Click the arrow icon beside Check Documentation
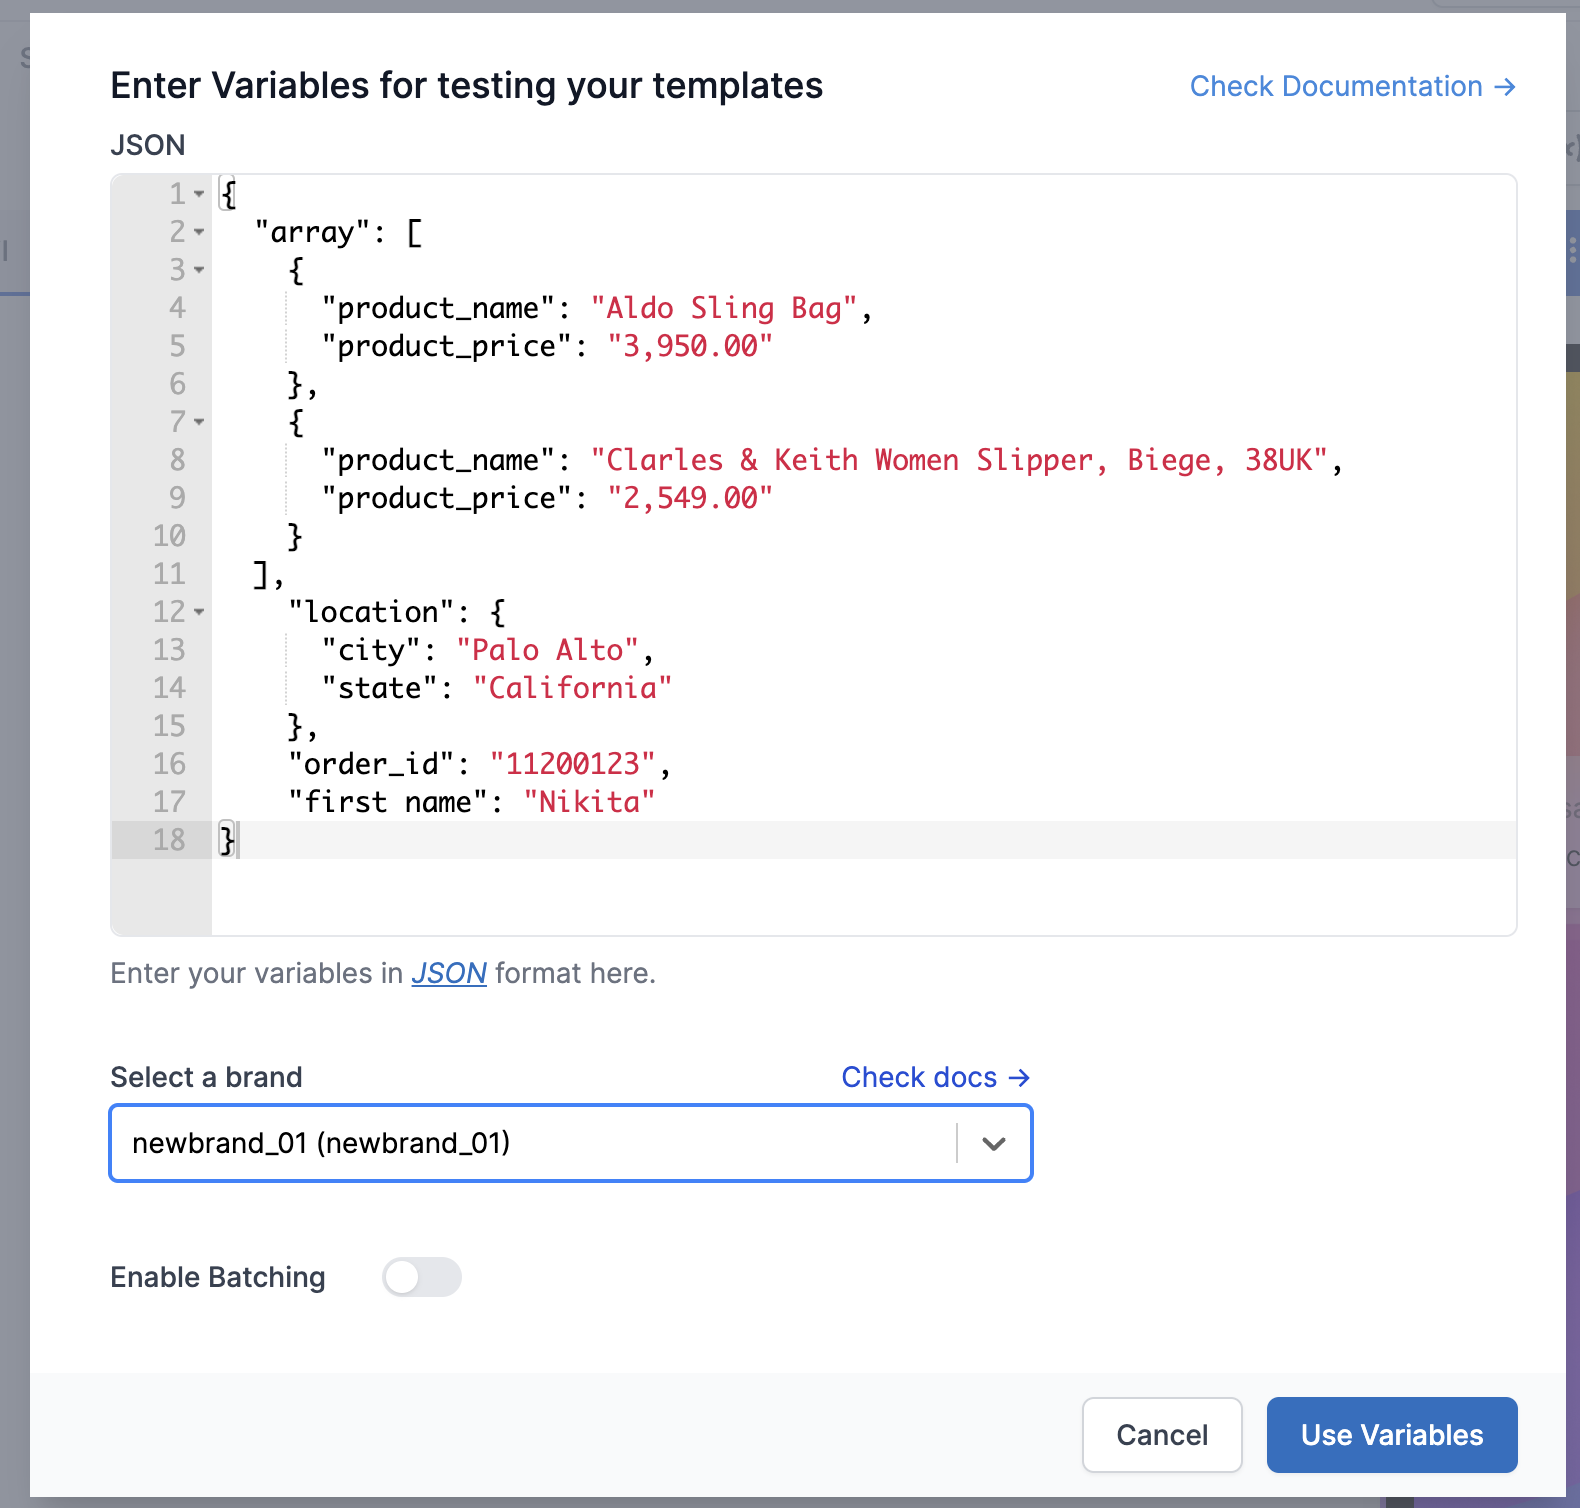 click(x=1504, y=87)
